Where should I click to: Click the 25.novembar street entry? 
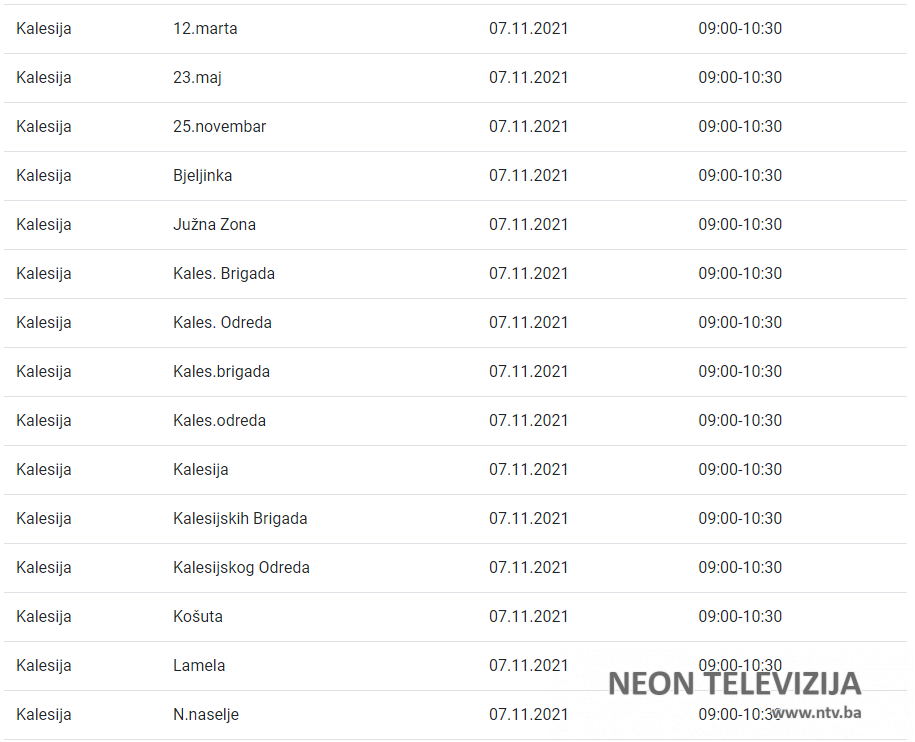click(219, 127)
